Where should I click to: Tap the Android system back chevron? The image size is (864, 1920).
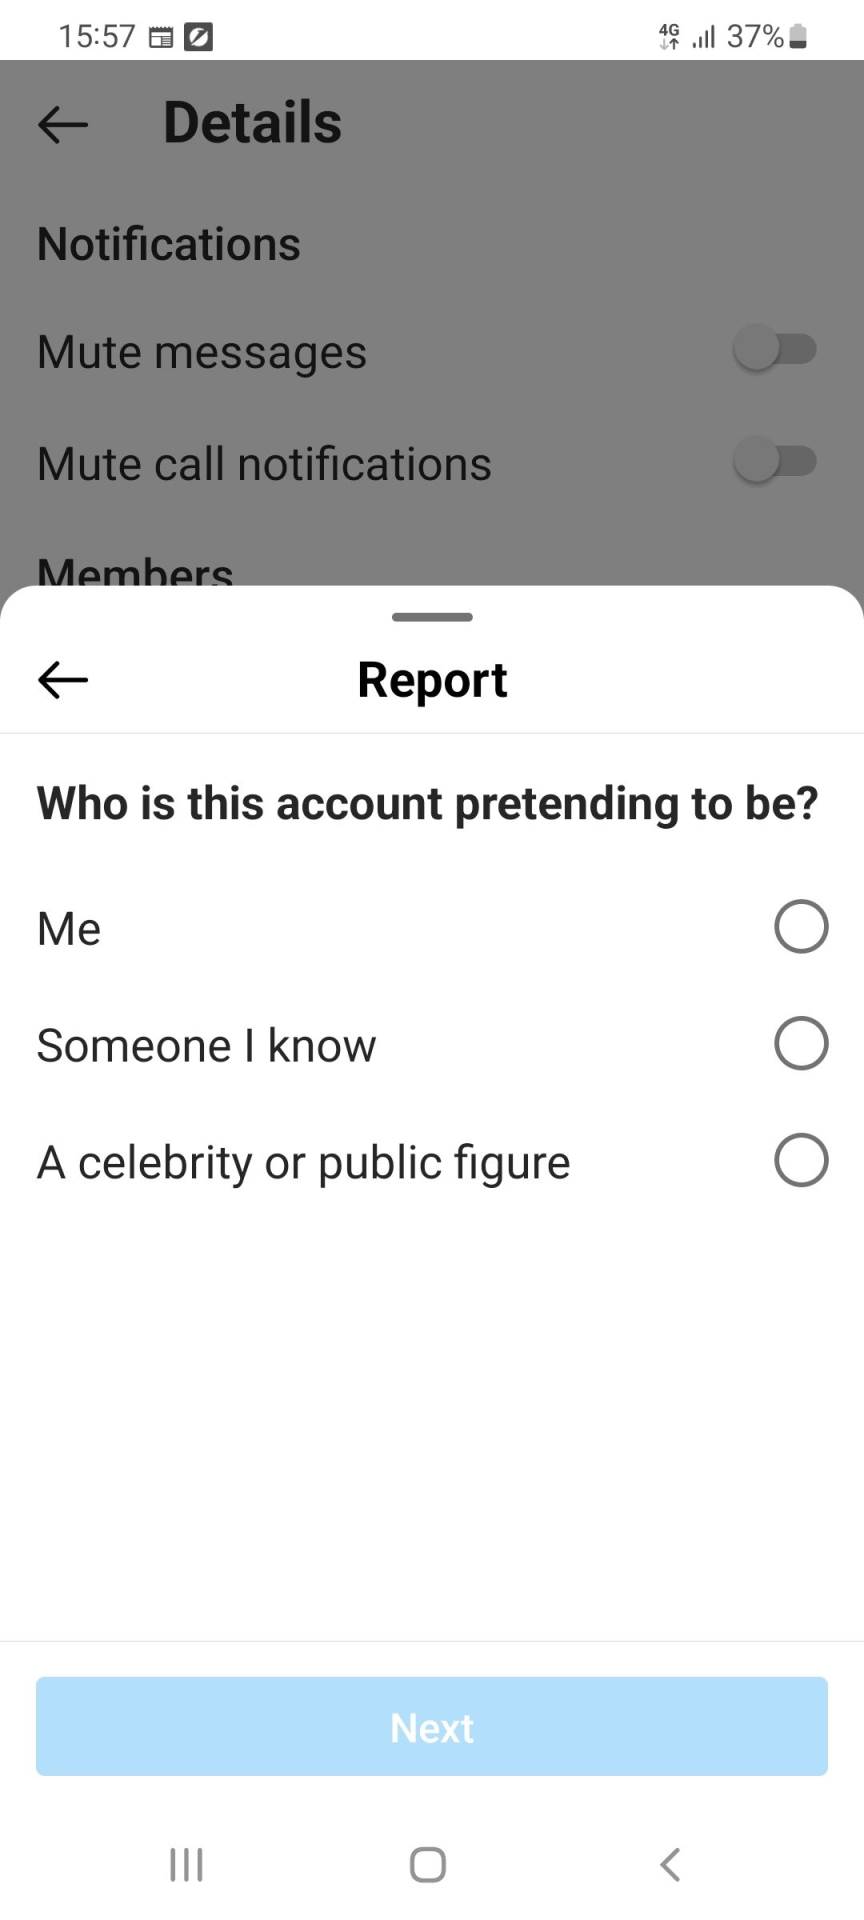[670, 1864]
